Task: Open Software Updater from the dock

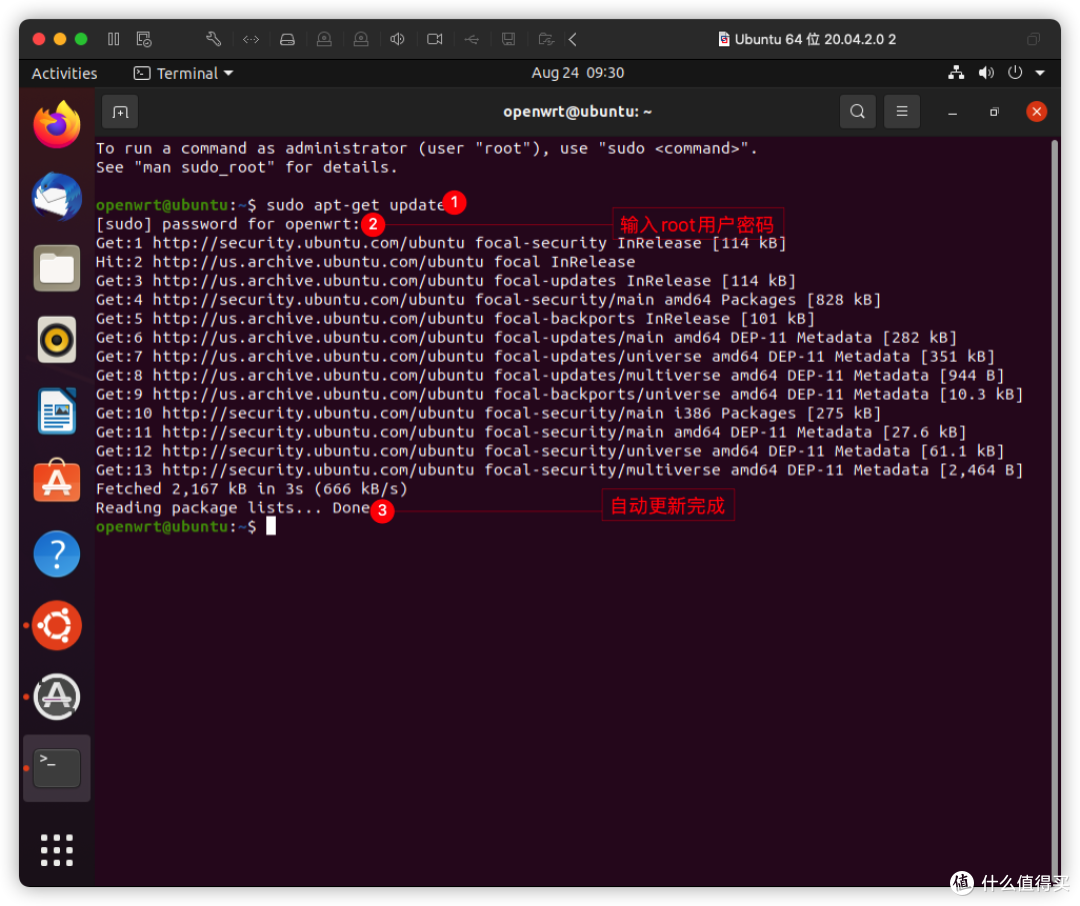Action: coord(57,697)
